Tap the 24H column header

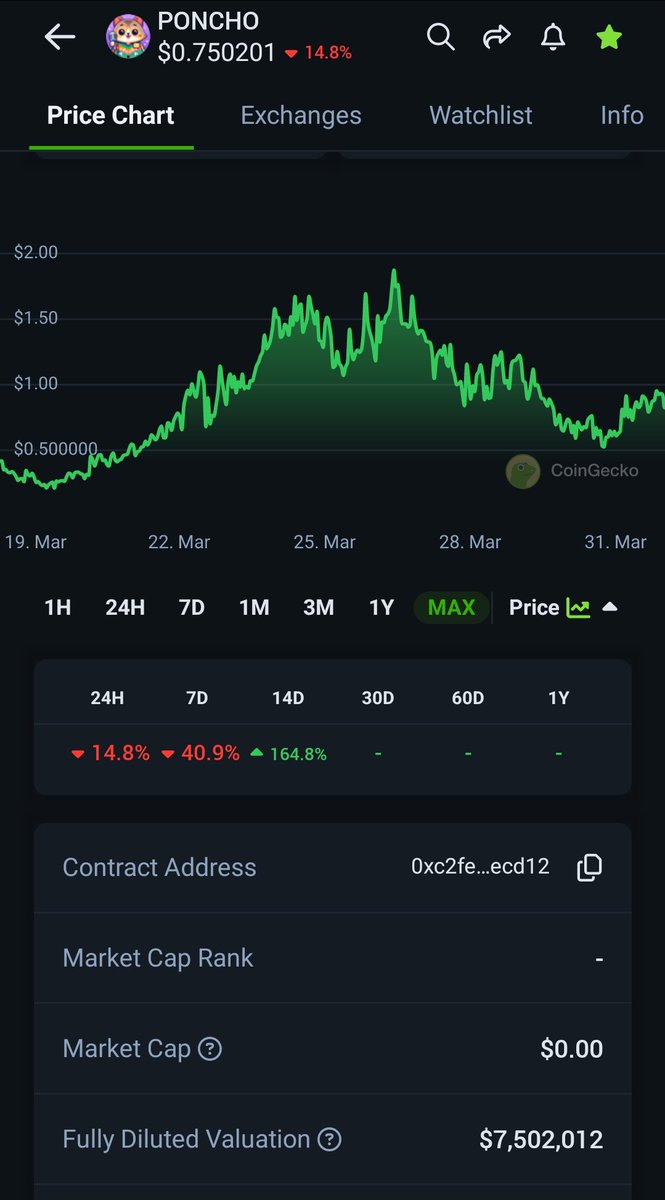(x=107, y=698)
